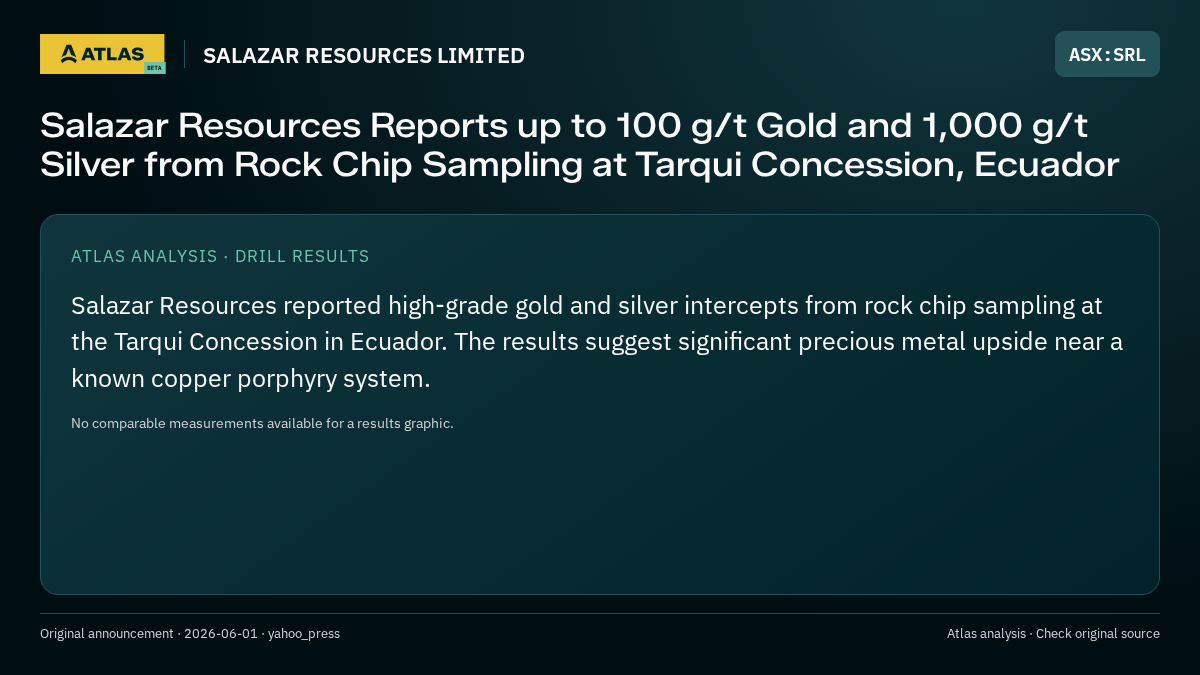
Task: Click the 'Atlas Analysis · Drill Results' label
Action: (x=220, y=256)
